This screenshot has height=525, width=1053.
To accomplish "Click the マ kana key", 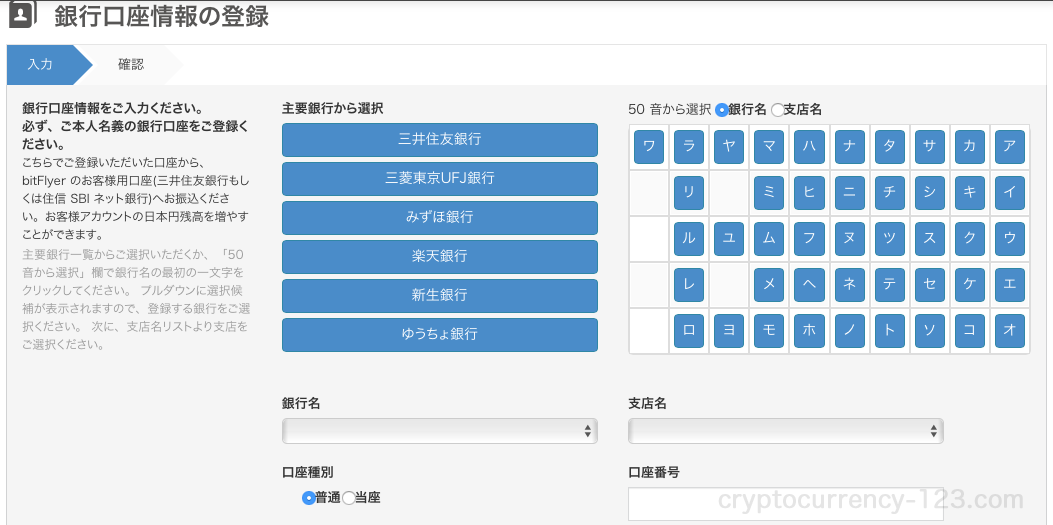I will (769, 147).
